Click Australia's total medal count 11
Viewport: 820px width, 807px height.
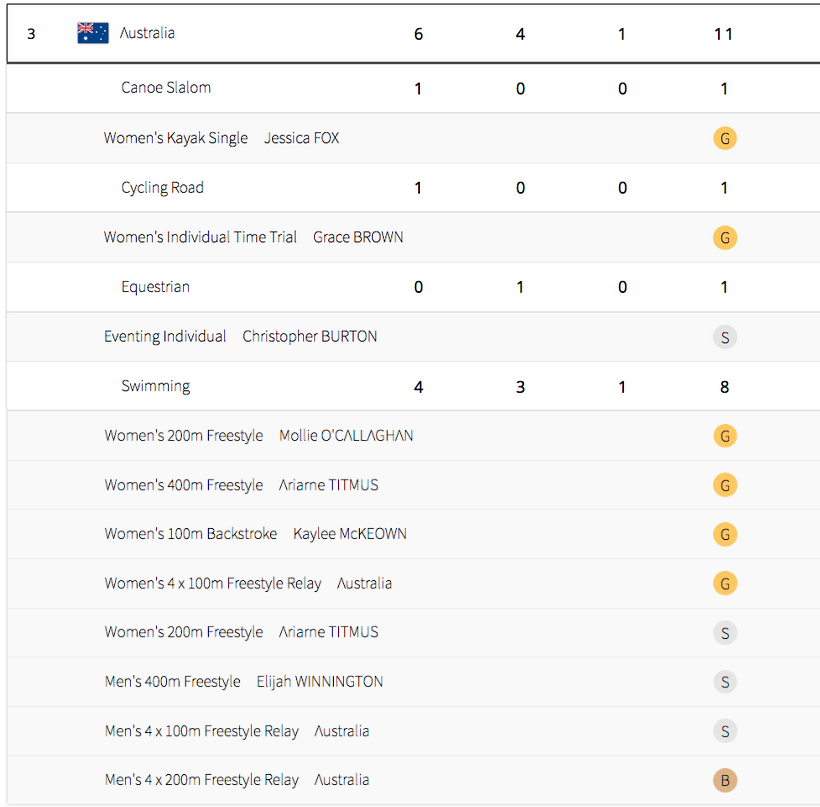(724, 34)
